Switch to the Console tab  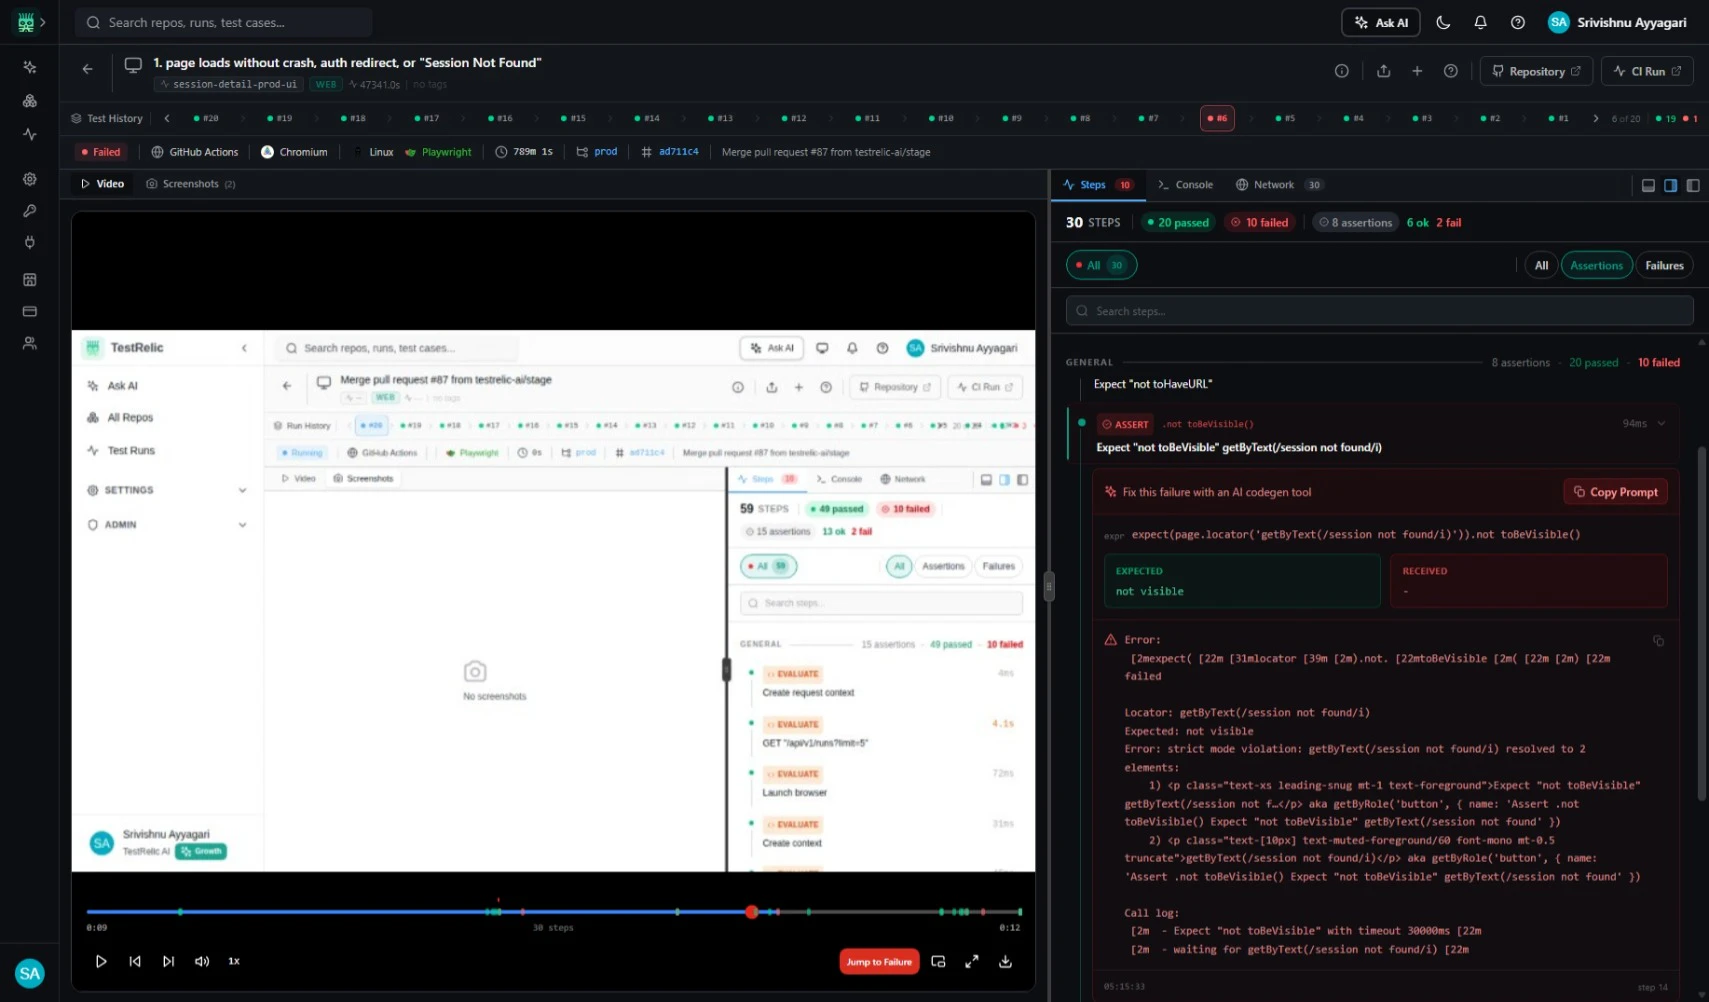pyautogui.click(x=1186, y=185)
